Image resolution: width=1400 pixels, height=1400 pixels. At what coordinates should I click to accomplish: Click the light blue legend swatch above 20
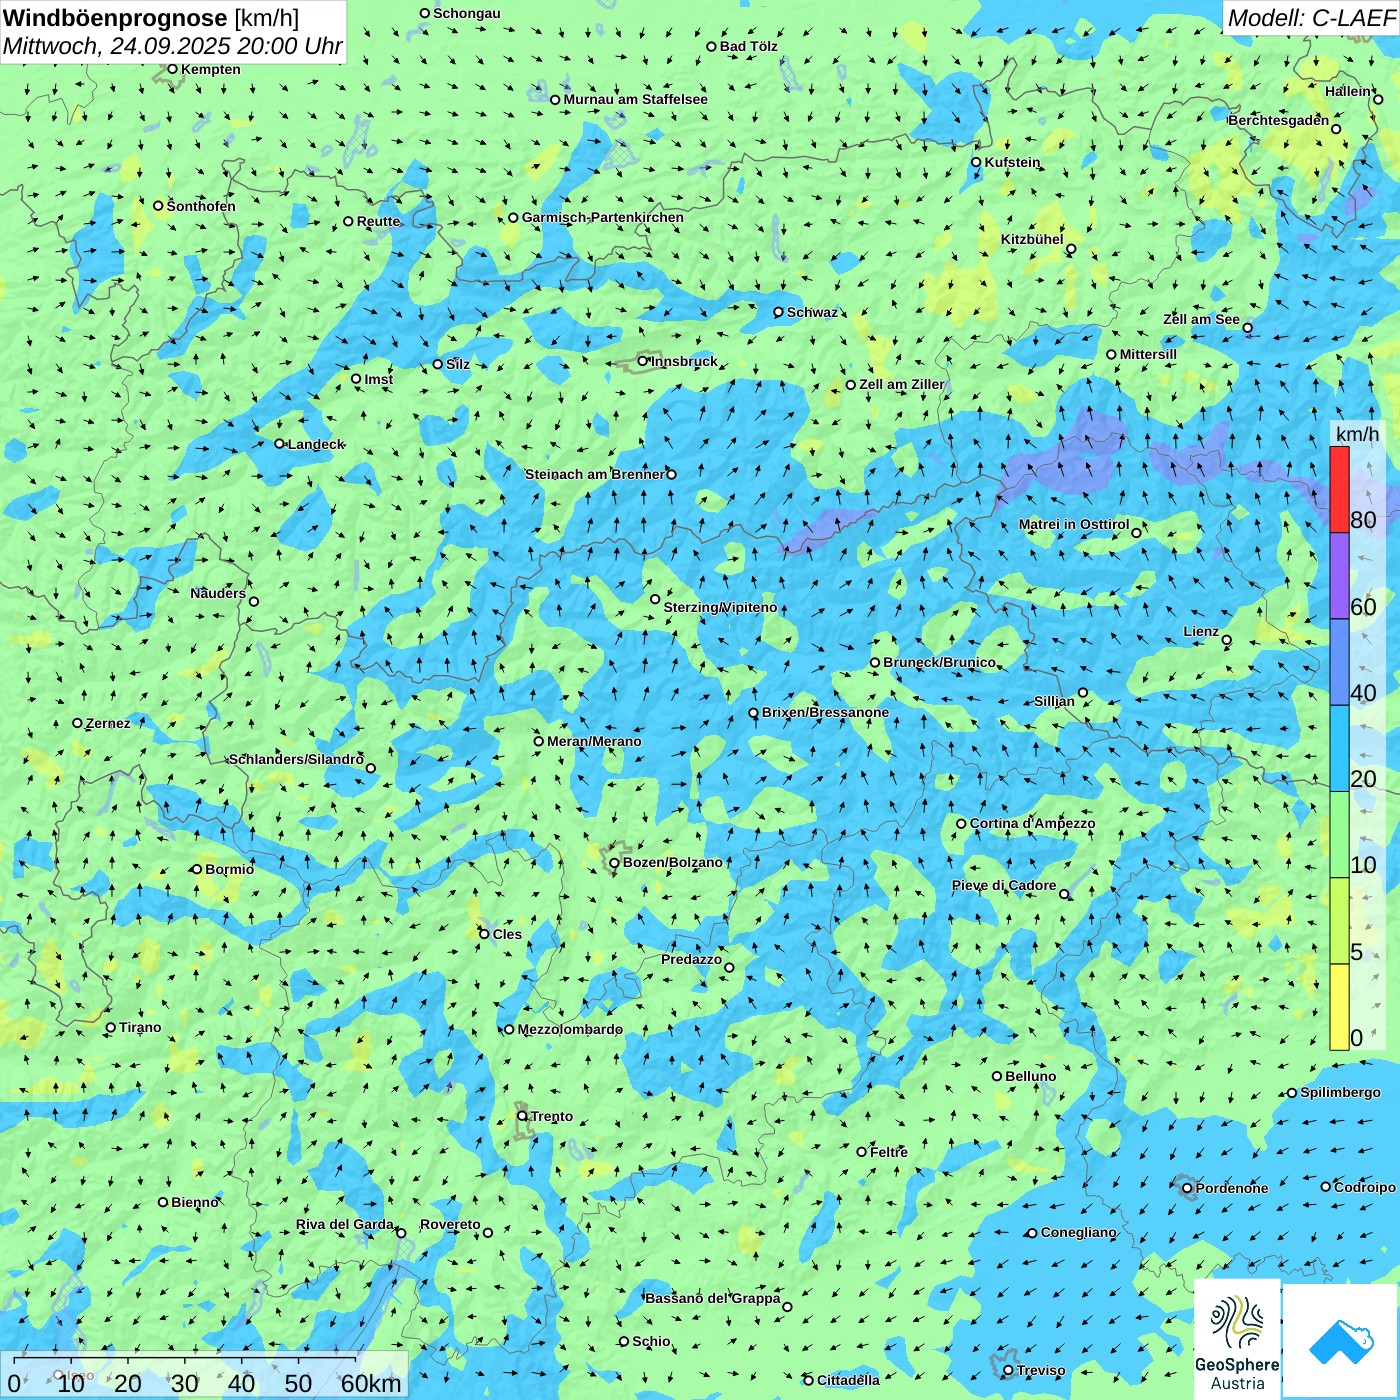pos(1339,749)
